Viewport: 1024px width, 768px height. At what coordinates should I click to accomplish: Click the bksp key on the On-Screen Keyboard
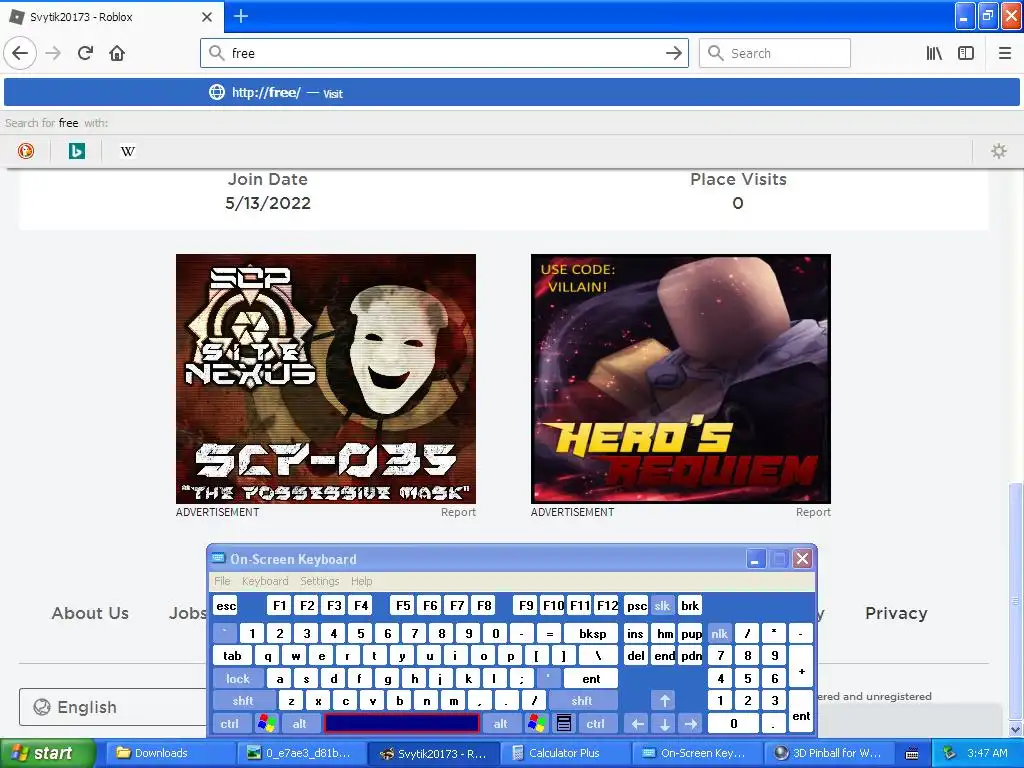(592, 633)
